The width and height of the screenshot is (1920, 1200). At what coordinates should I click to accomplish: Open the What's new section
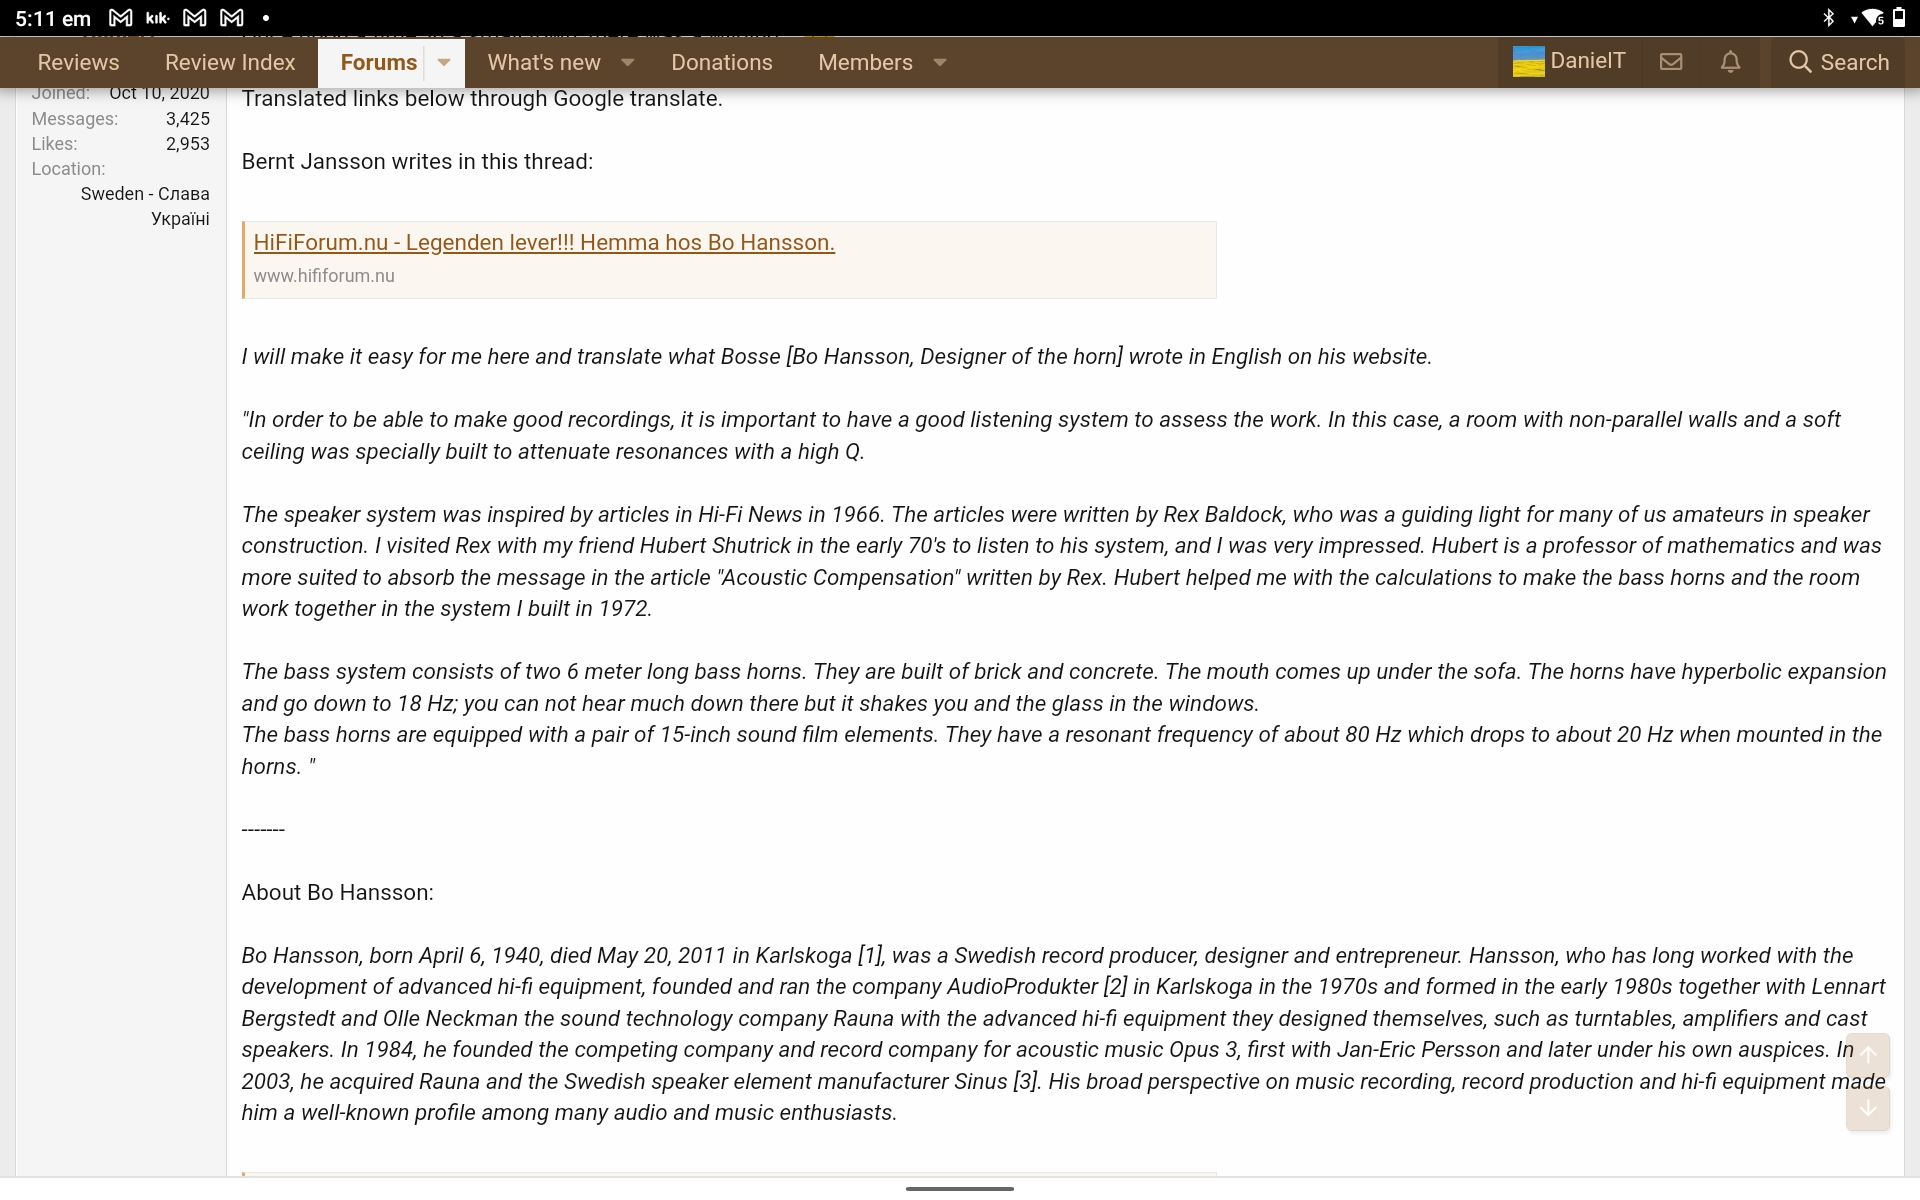(x=544, y=62)
